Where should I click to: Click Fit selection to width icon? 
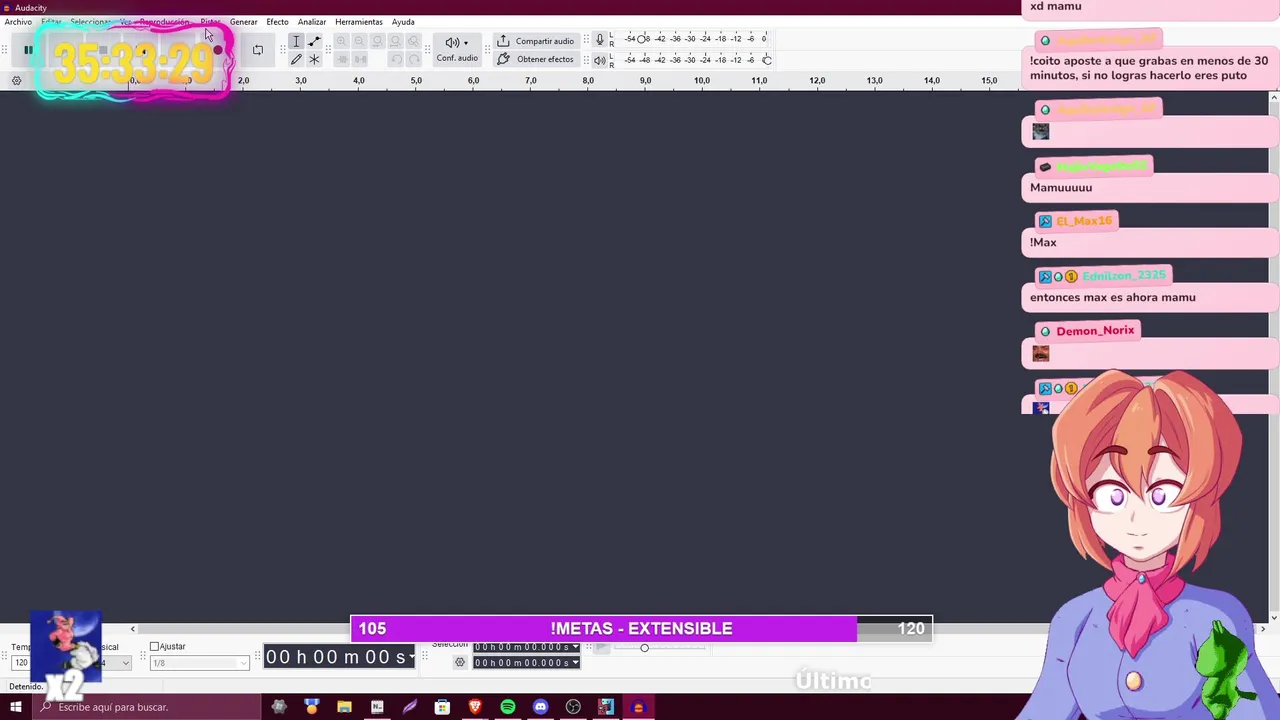coord(377,41)
